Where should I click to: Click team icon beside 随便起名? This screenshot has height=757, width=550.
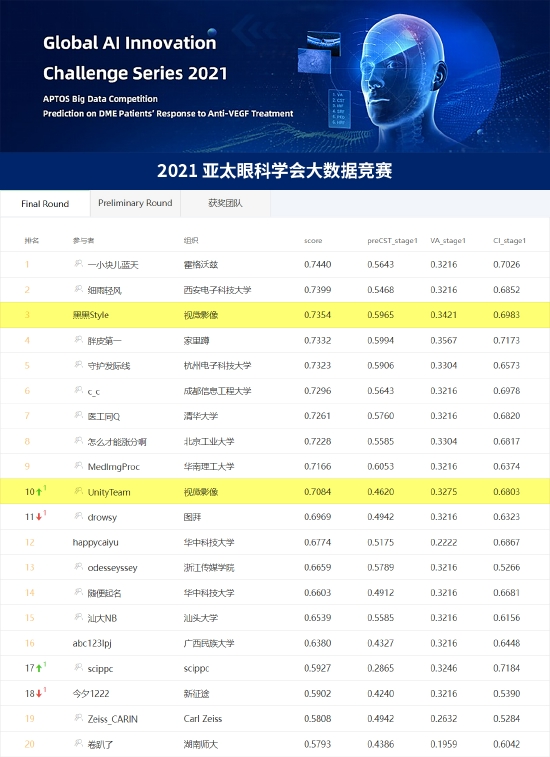[x=78, y=592]
